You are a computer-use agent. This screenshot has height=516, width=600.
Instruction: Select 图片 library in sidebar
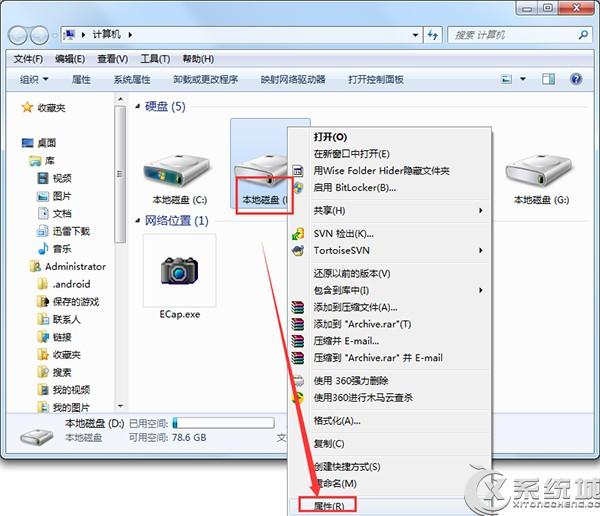(62, 196)
